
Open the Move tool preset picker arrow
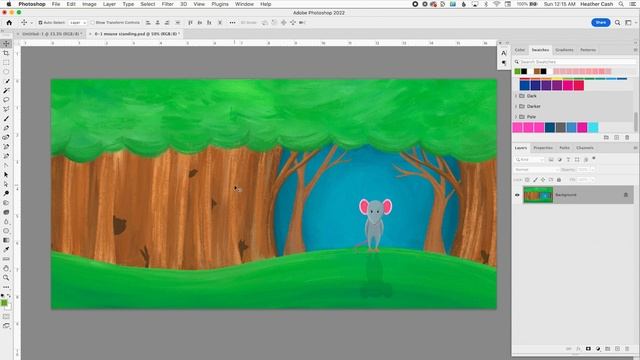(x=32, y=23)
